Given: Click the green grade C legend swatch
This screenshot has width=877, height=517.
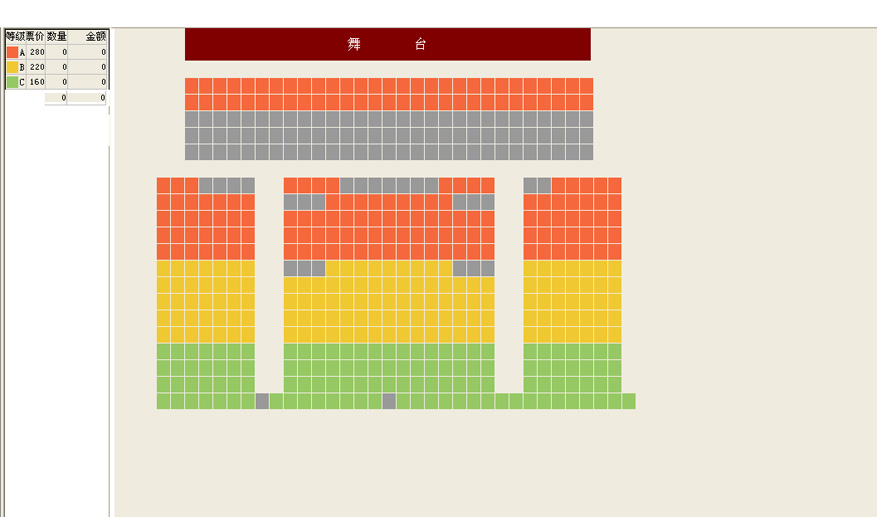Looking at the screenshot, I should 12,82.
